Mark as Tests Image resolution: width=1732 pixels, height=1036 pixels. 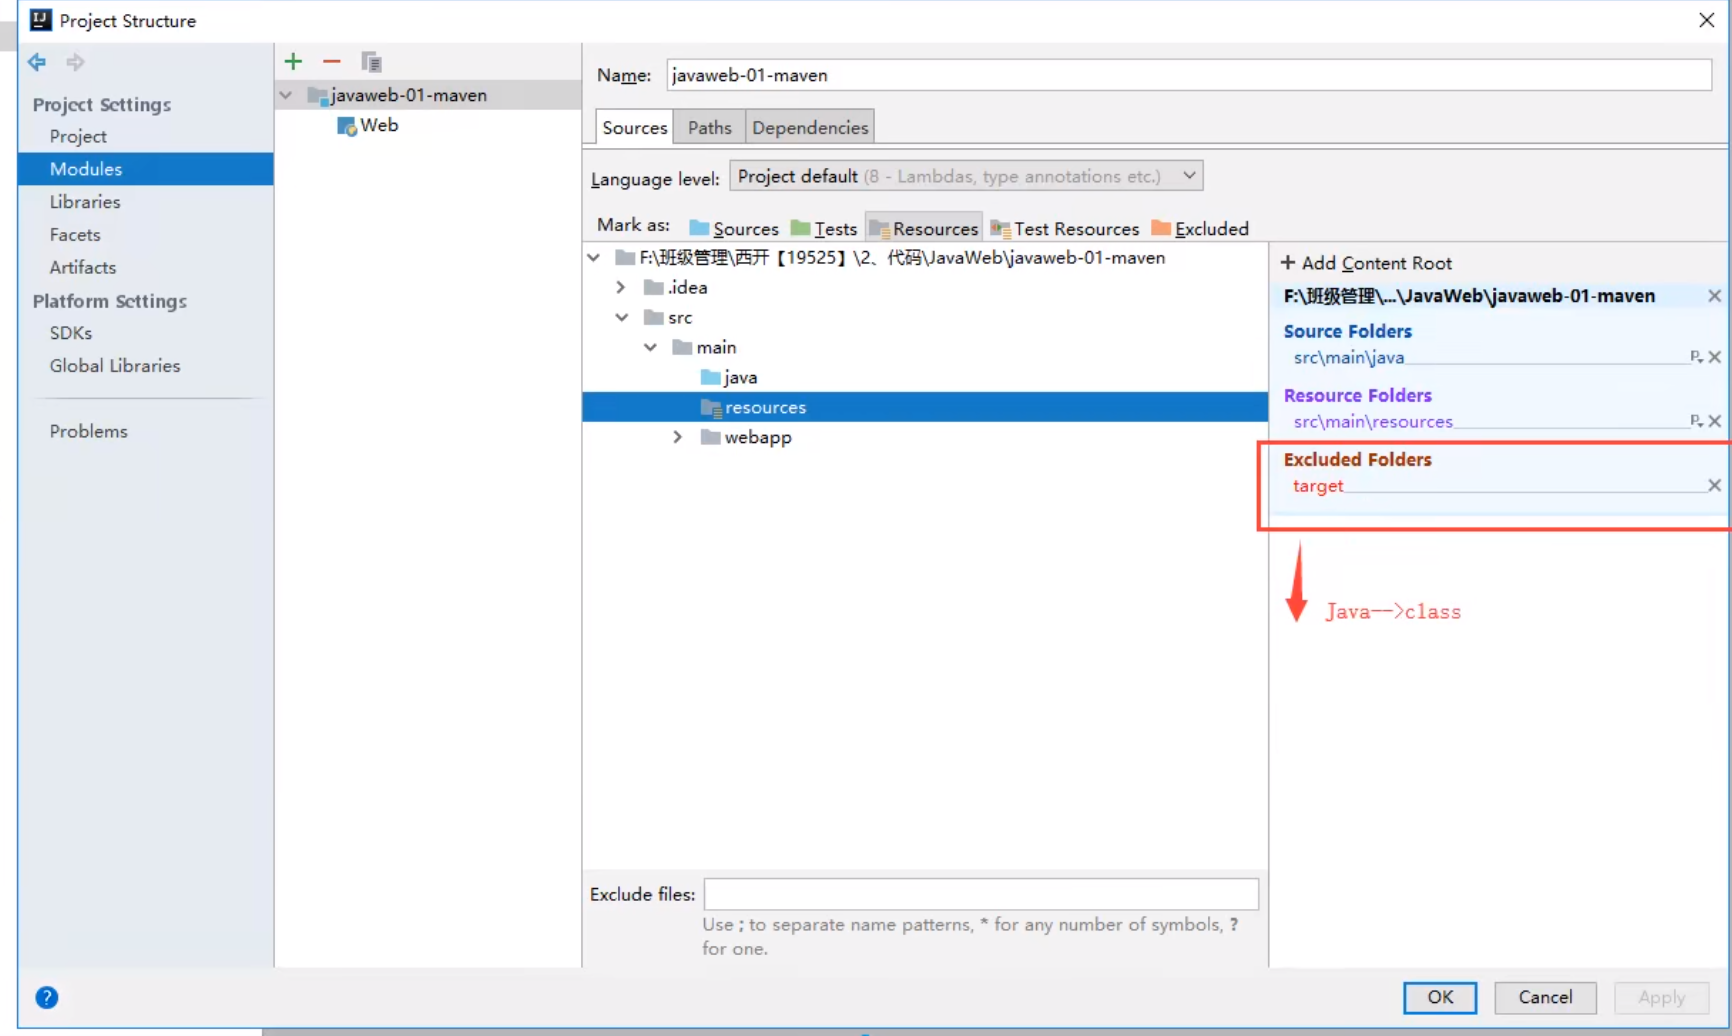824,229
